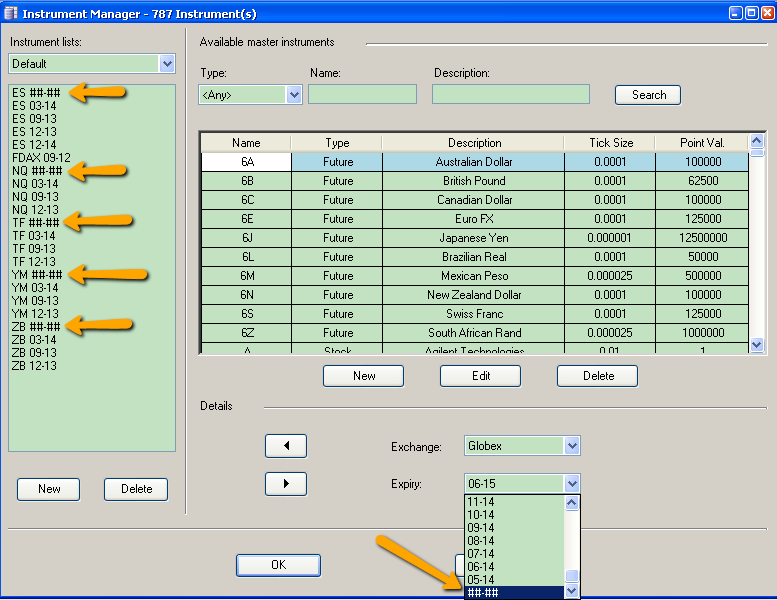Select the 6A Australian Dollar row
The width and height of the screenshot is (777, 600).
pos(475,162)
